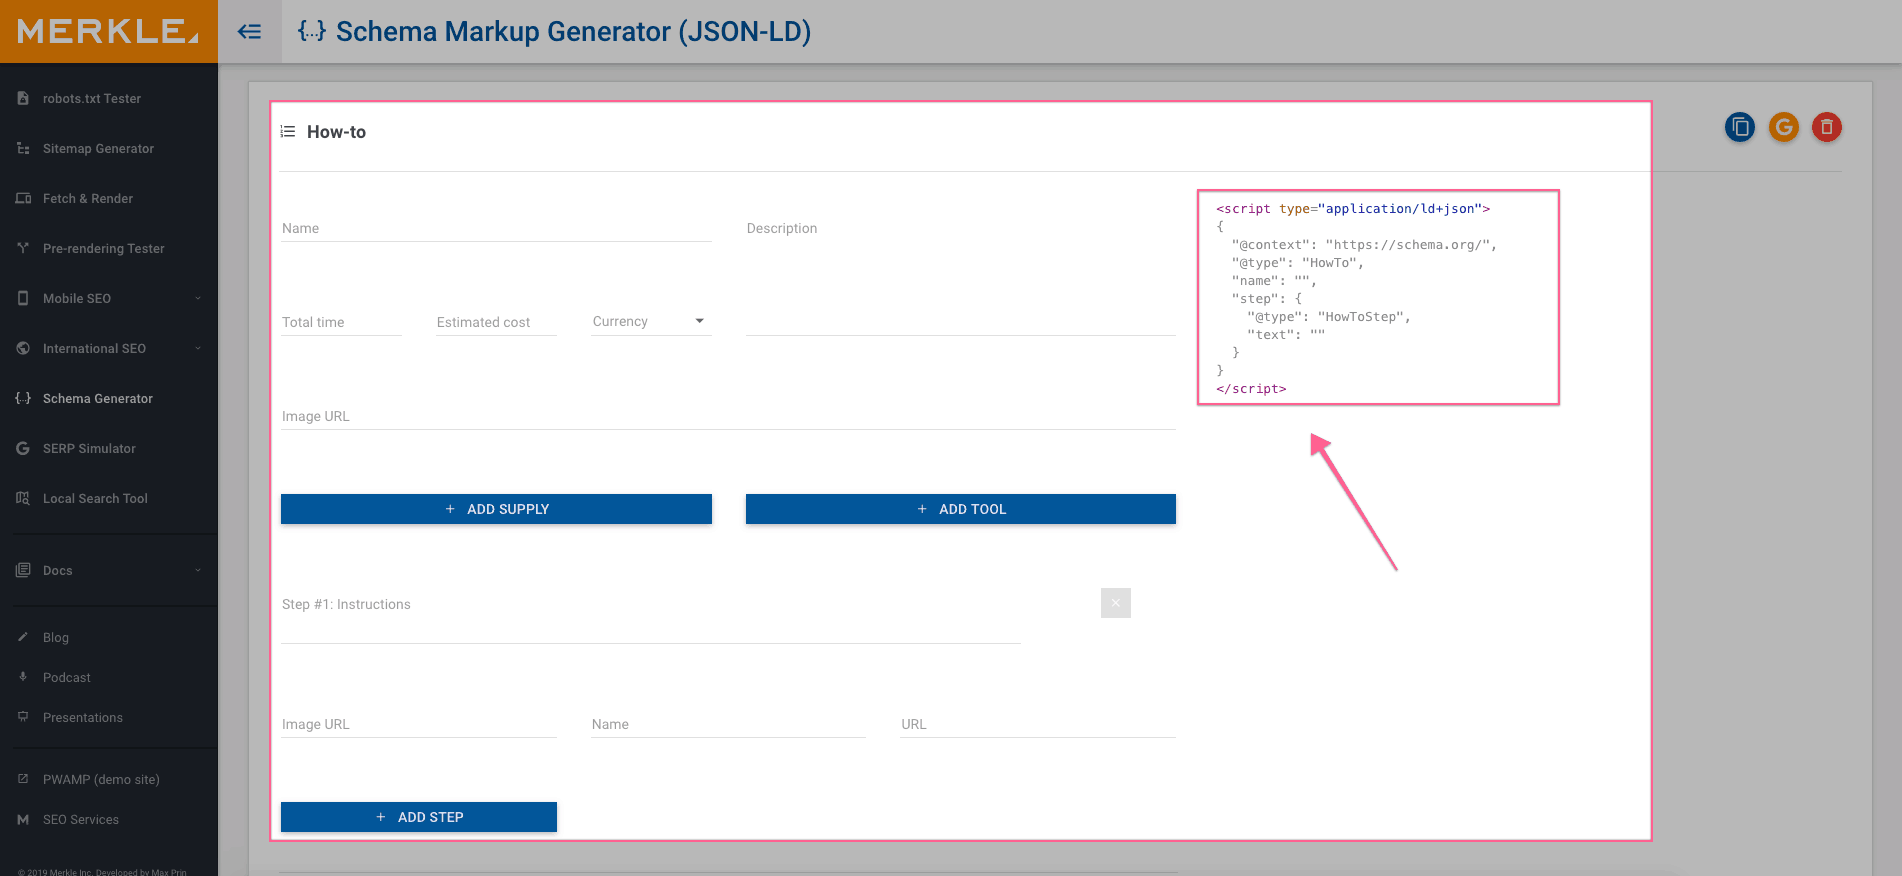Click the orange Google test icon
The image size is (1902, 876).
tap(1783, 127)
